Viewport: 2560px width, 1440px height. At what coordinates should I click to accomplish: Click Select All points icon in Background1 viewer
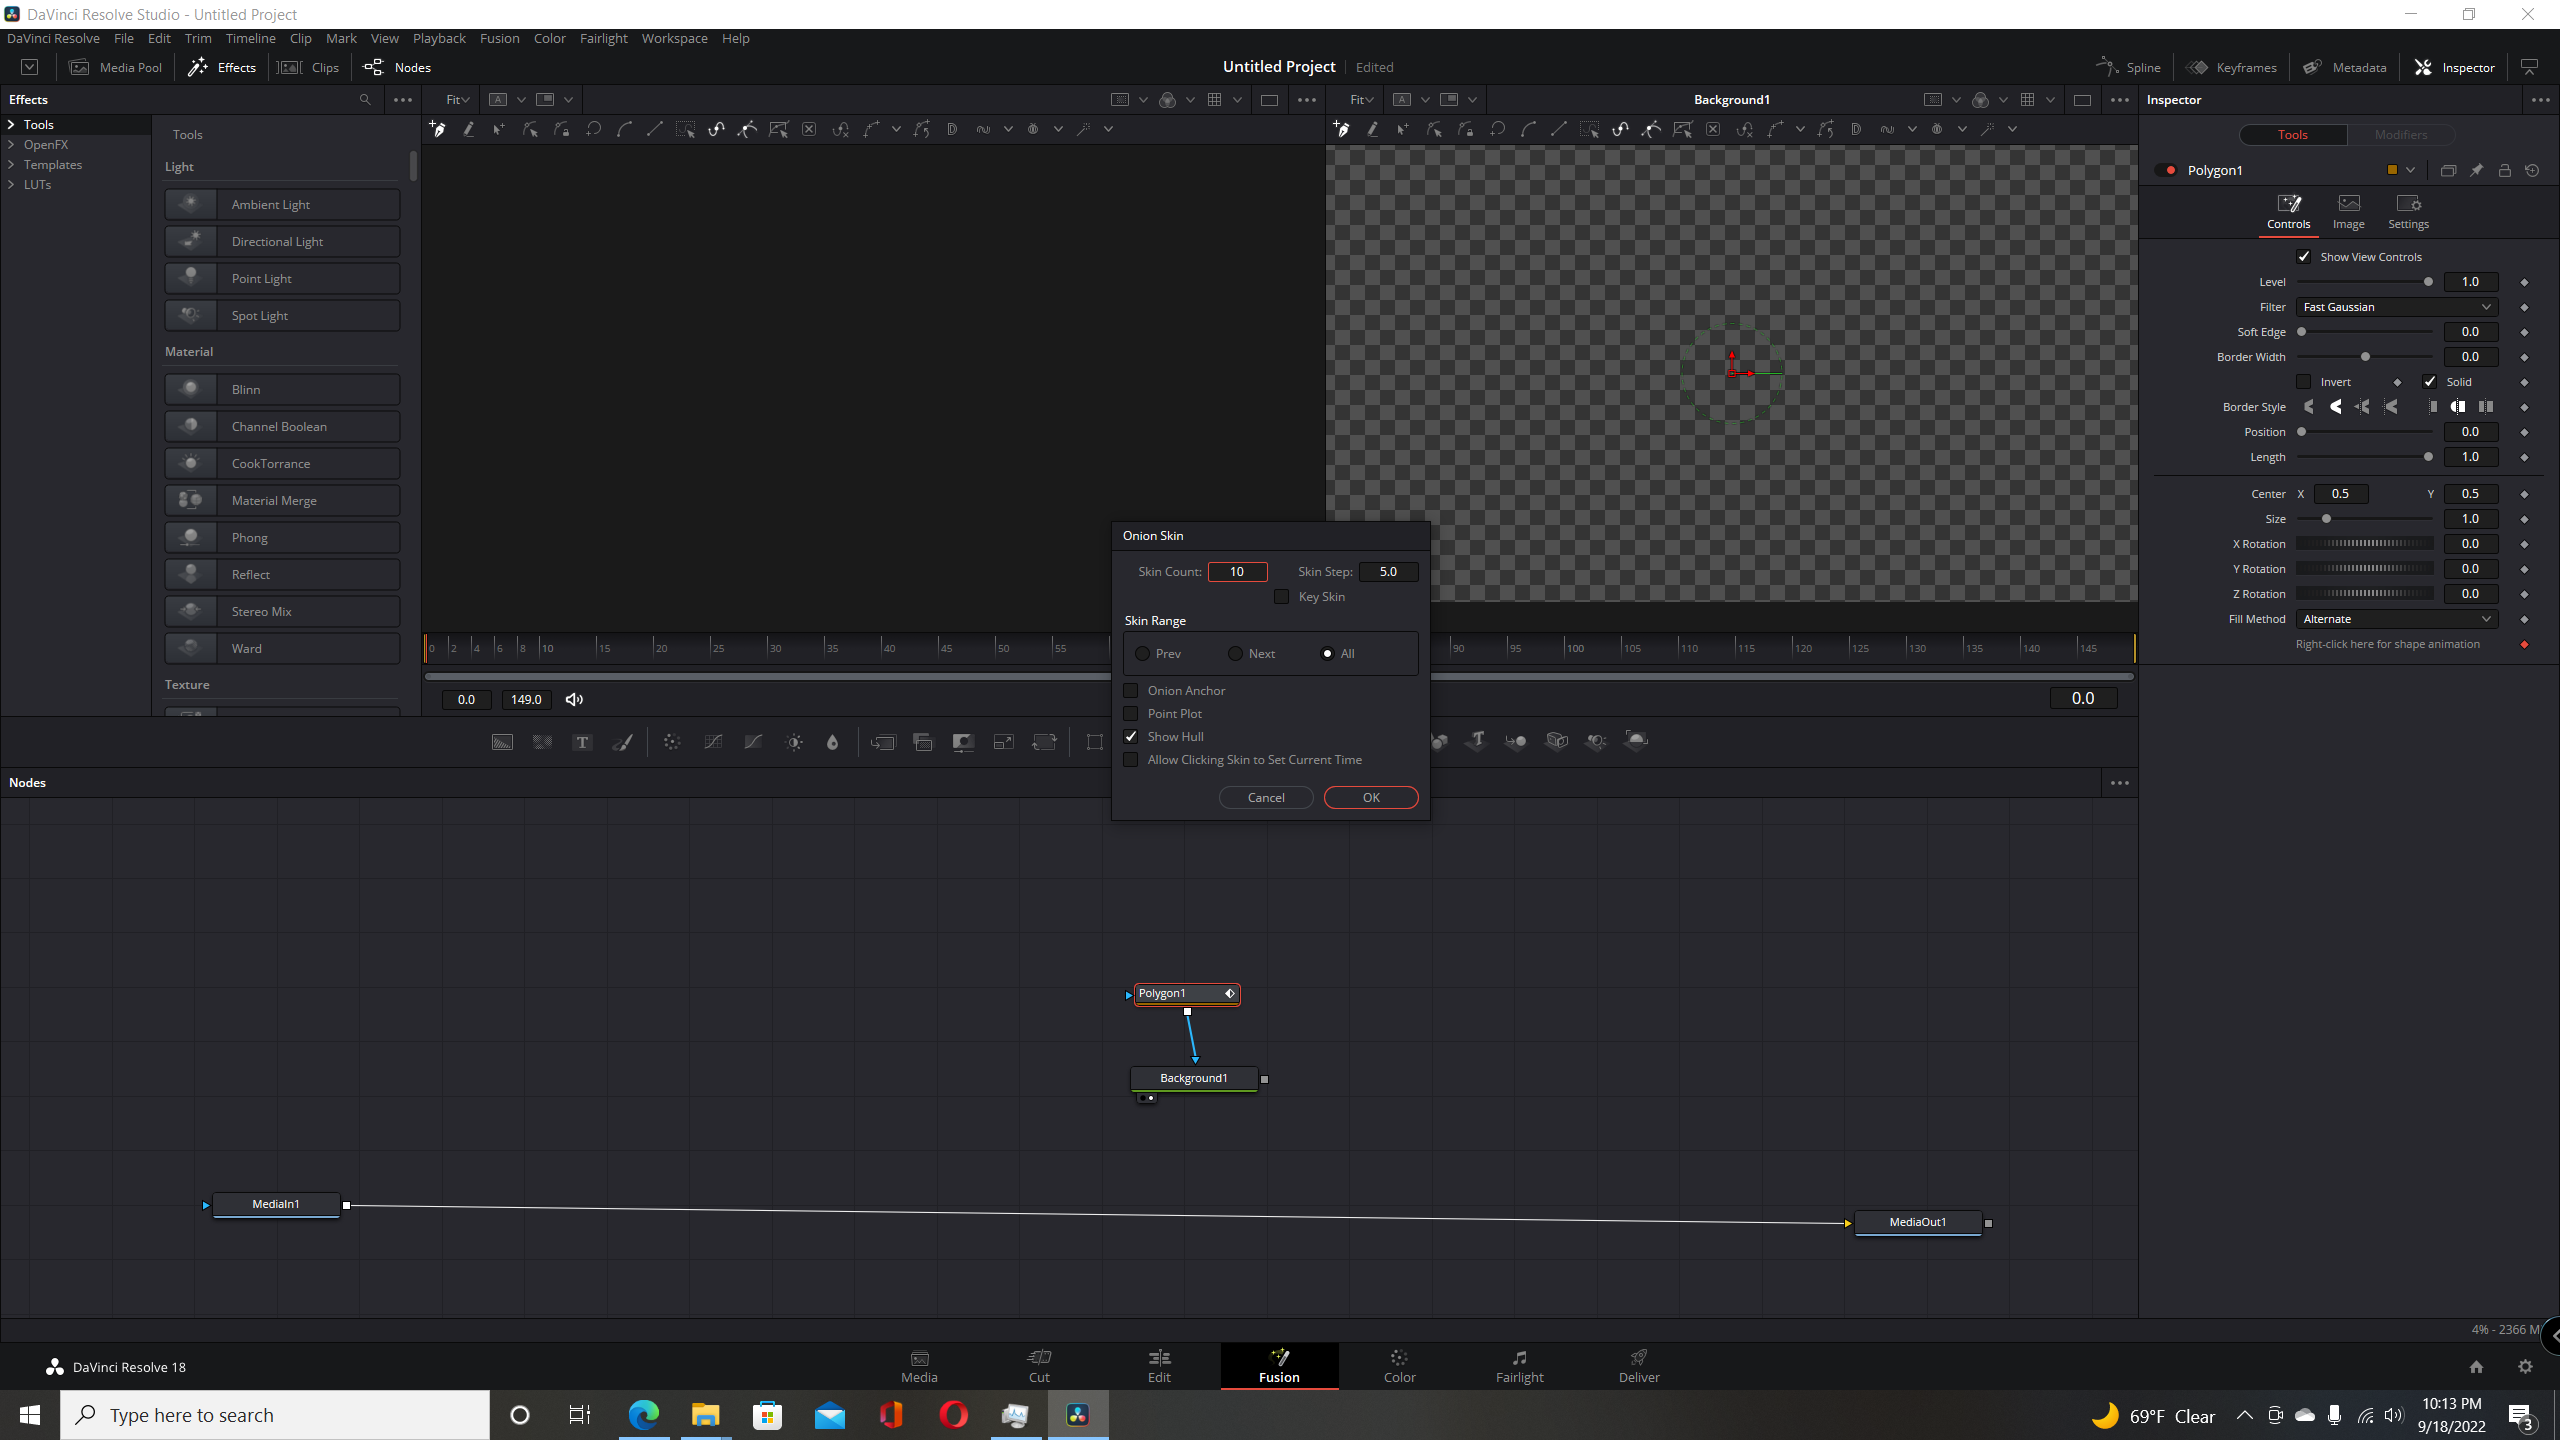coord(1590,129)
